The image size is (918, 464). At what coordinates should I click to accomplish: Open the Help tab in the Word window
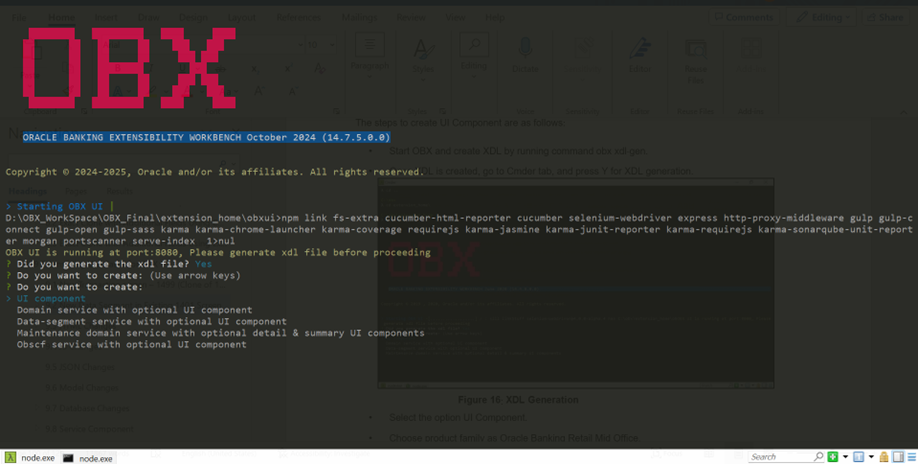pyautogui.click(x=495, y=18)
